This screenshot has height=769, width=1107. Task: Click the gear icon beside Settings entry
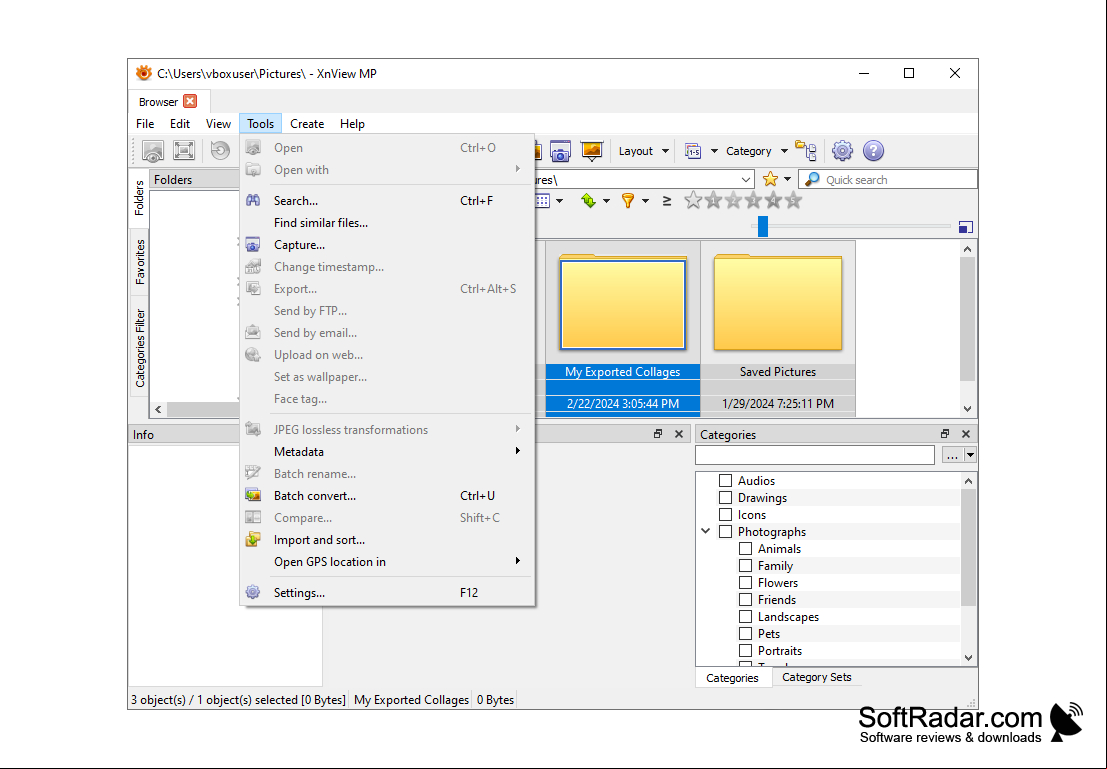253,592
